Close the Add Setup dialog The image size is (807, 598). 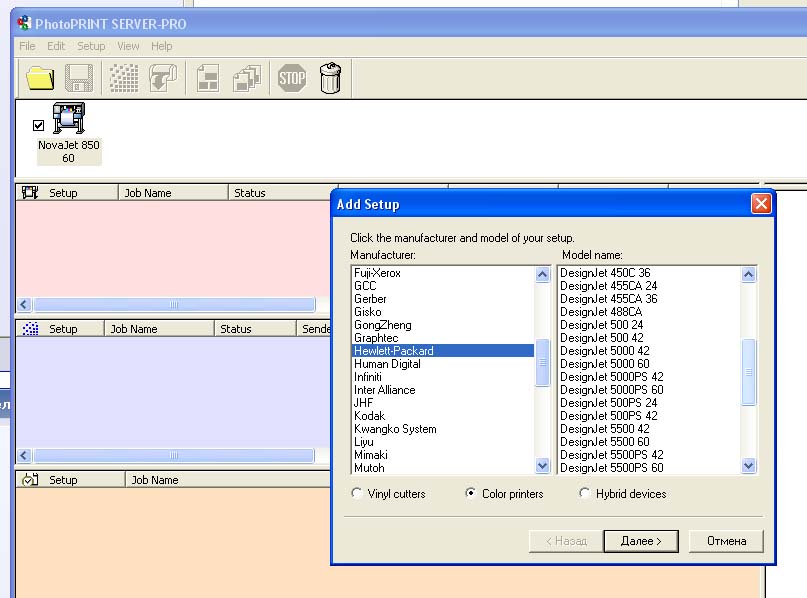tap(761, 203)
